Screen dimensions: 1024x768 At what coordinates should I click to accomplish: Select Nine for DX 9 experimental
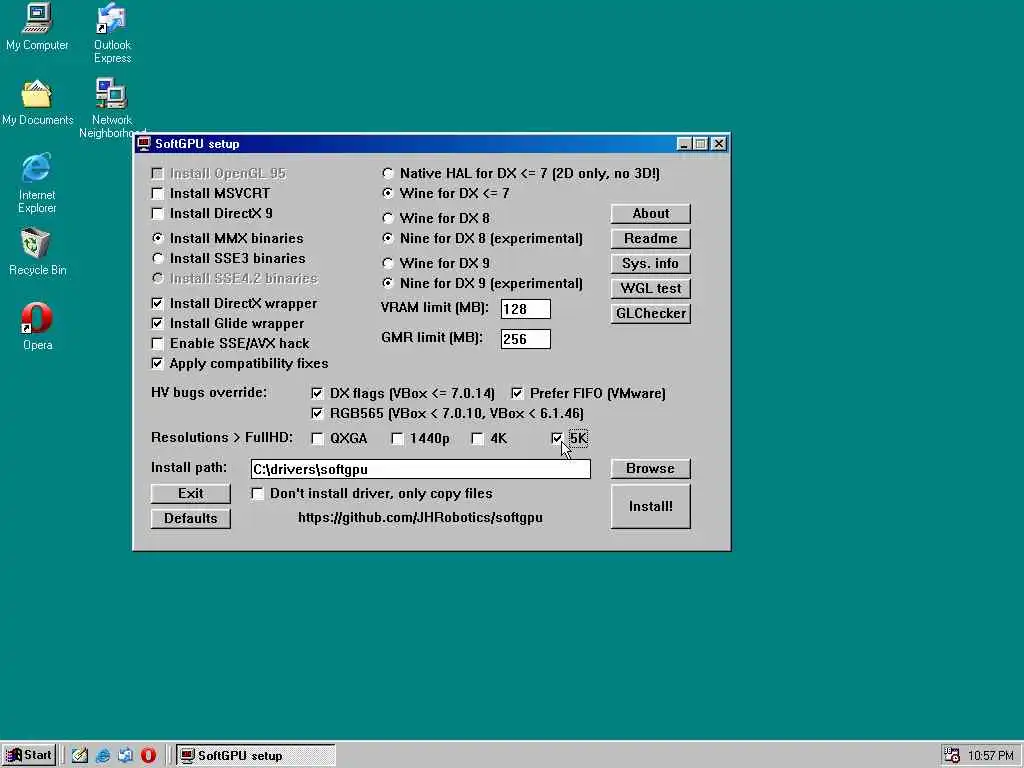tap(388, 283)
